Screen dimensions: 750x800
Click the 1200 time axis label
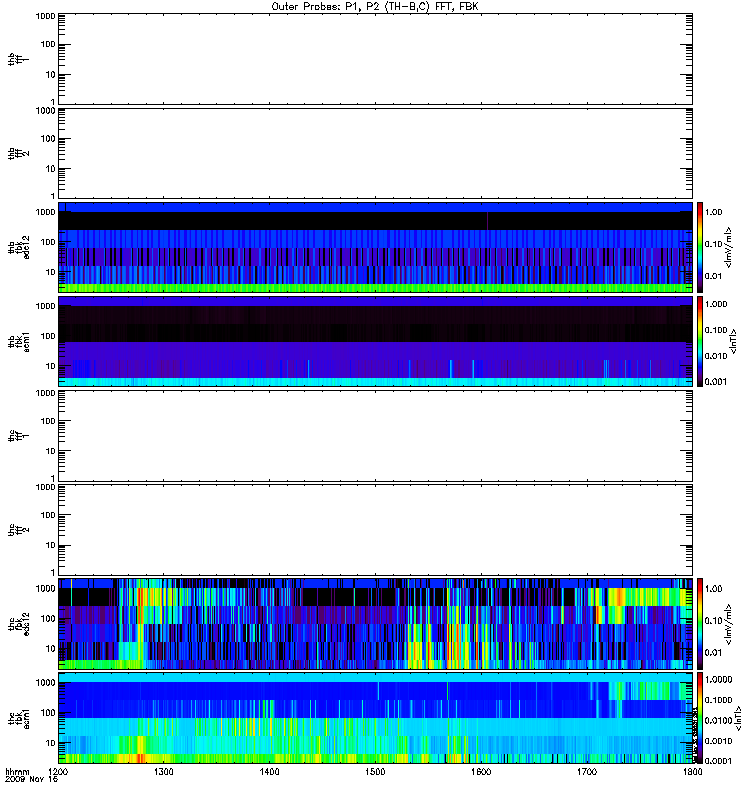tap(58, 772)
